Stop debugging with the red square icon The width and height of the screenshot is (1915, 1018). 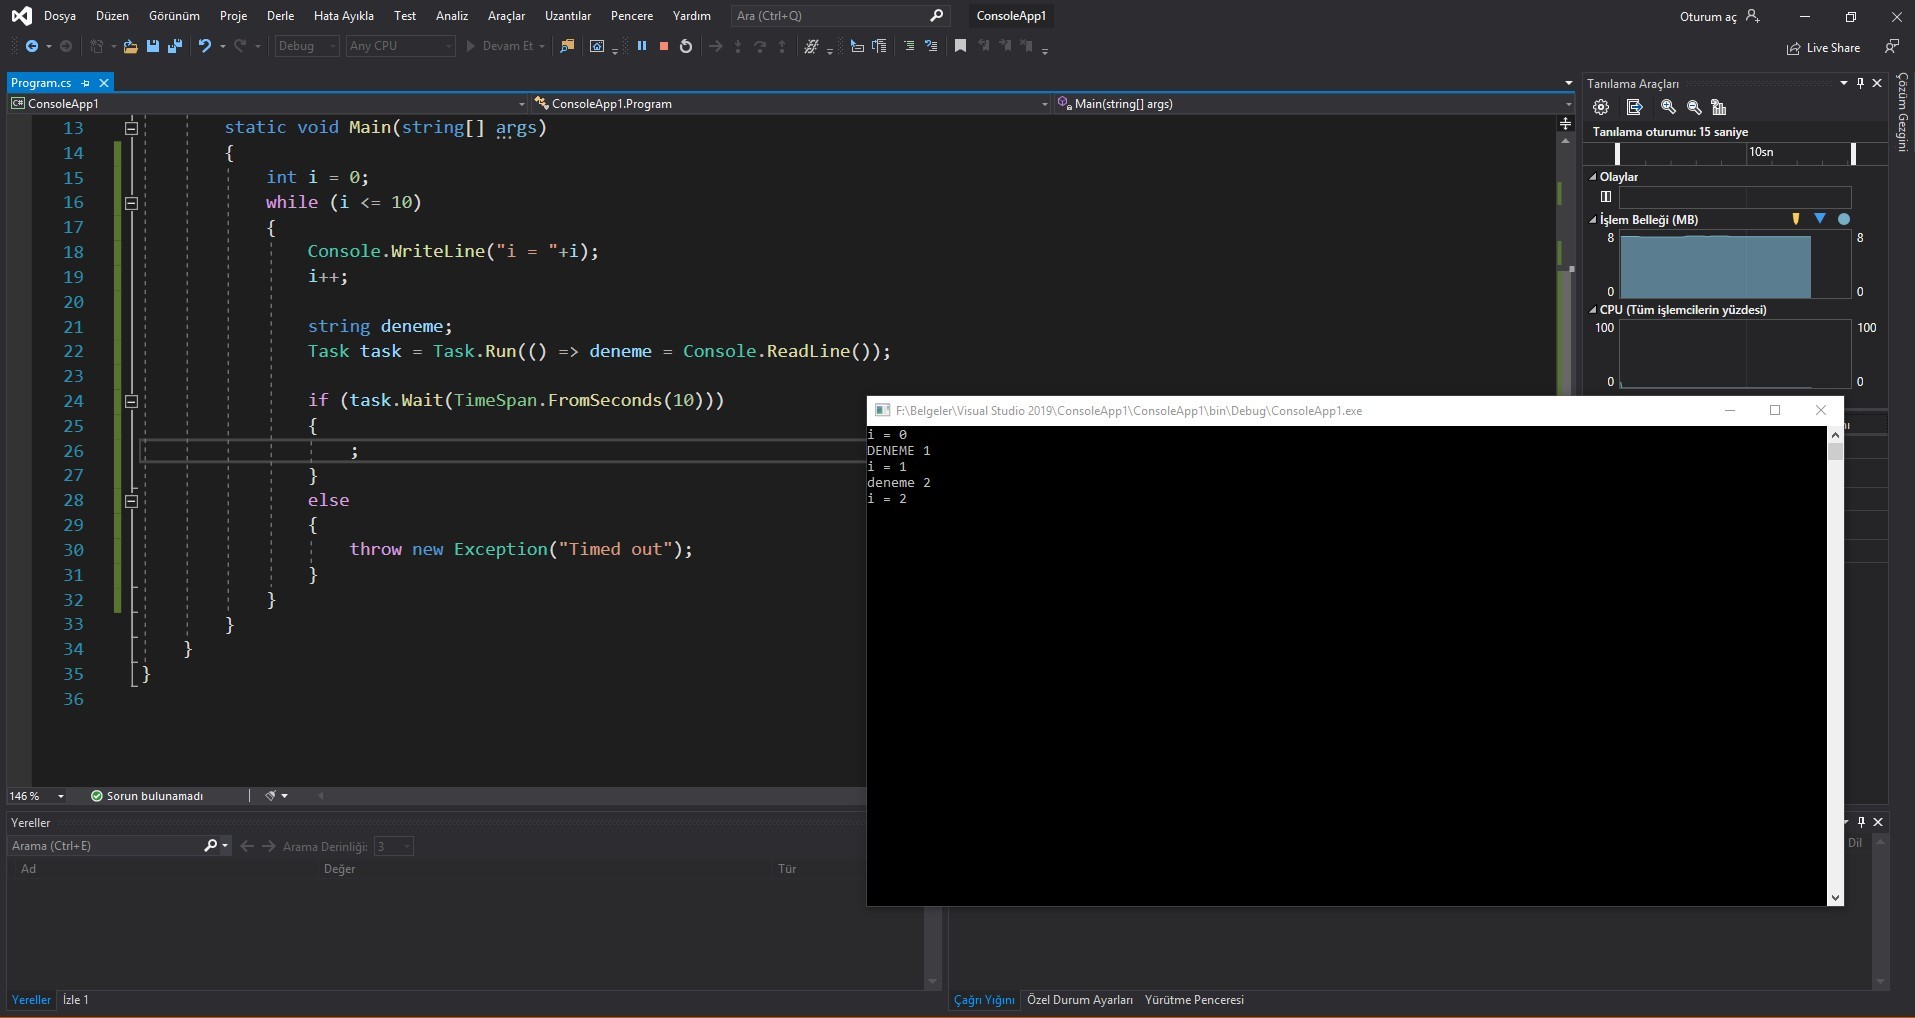pos(663,46)
